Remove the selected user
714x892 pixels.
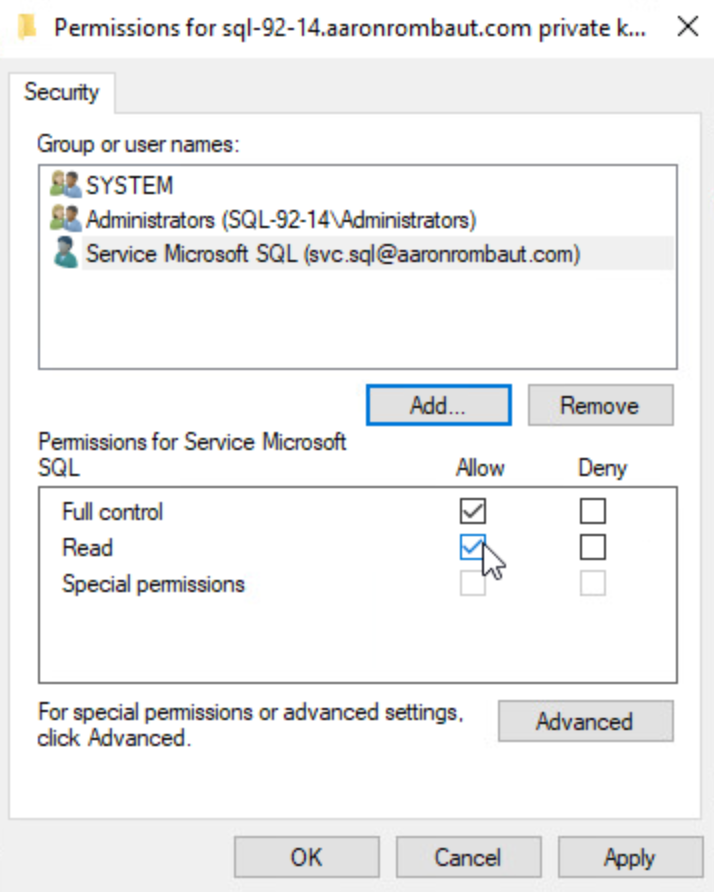tap(600, 406)
